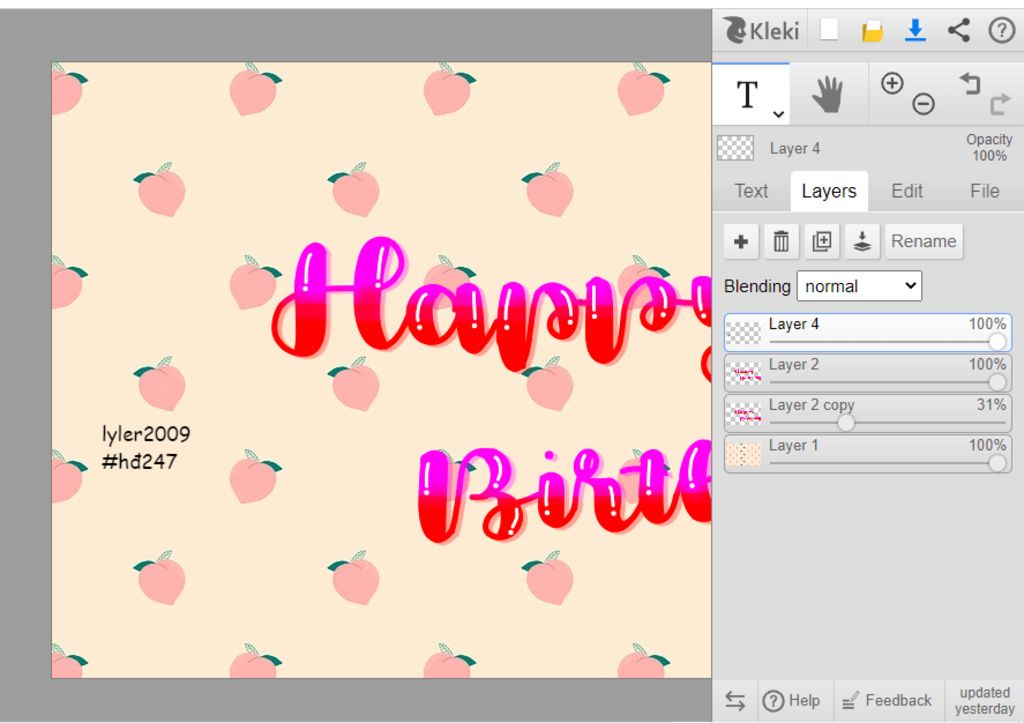Zoom in on the canvas

(x=892, y=84)
